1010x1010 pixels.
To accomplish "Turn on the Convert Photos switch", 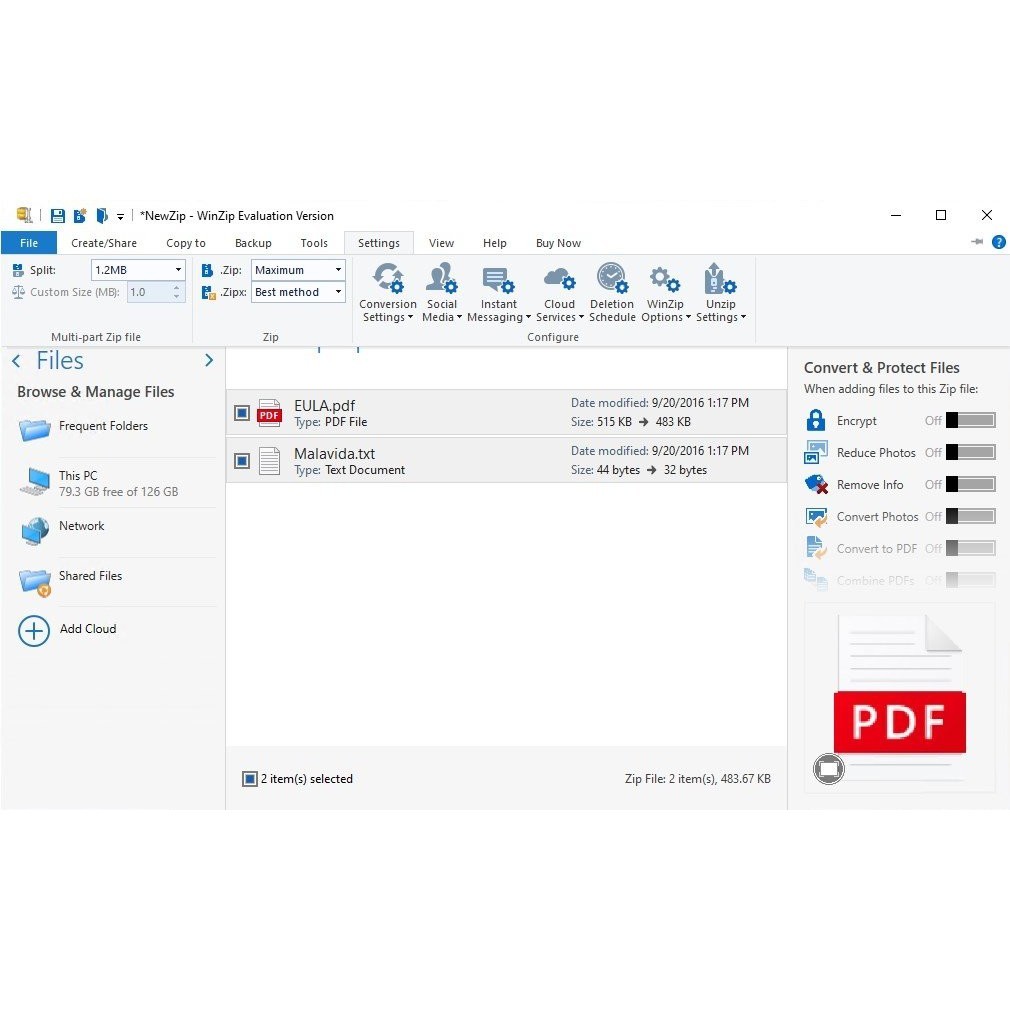I will point(971,516).
